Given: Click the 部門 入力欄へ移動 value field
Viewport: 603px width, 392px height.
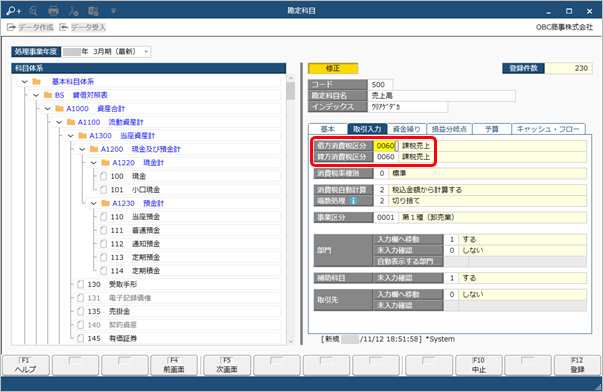Looking at the screenshot, I should click(x=451, y=239).
